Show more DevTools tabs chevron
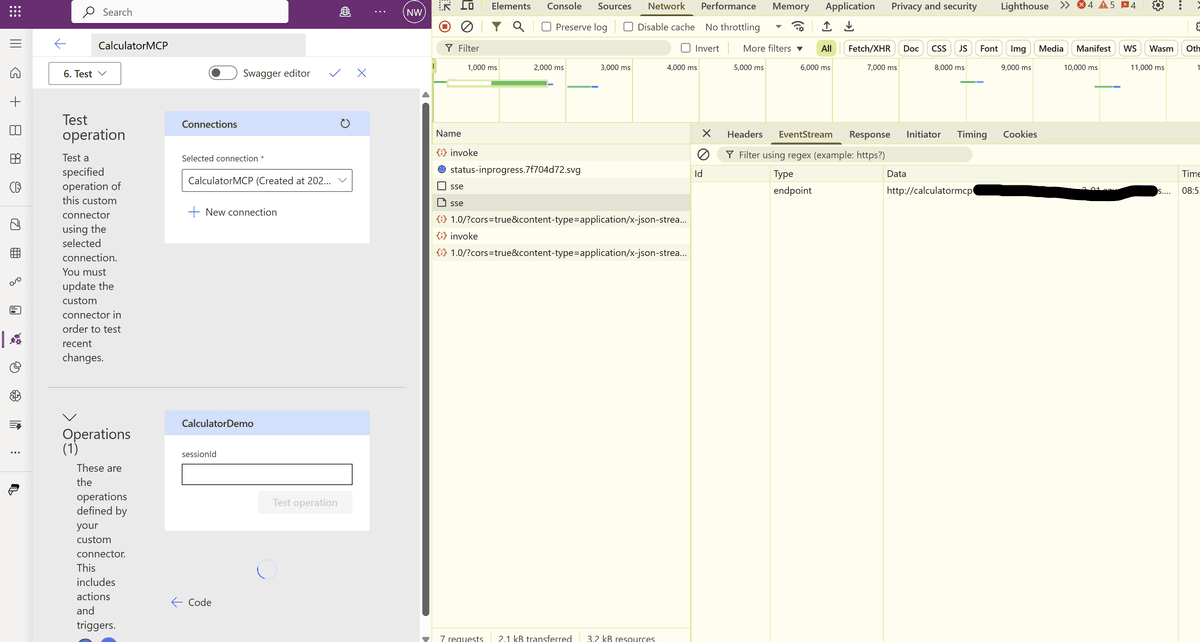 1064,6
